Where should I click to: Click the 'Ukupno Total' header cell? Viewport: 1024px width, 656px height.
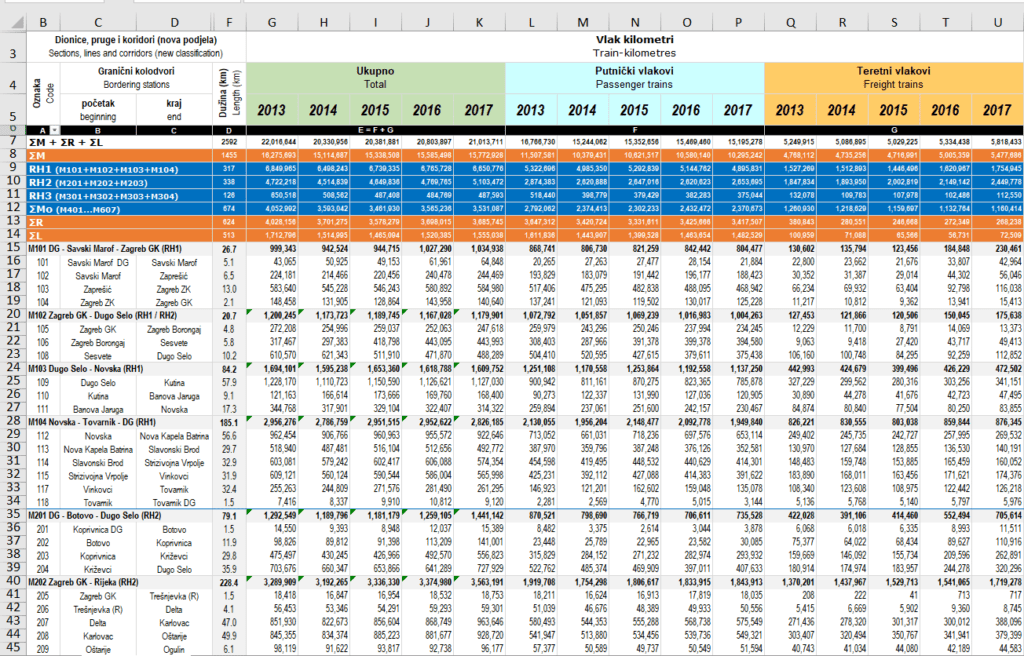tap(376, 78)
